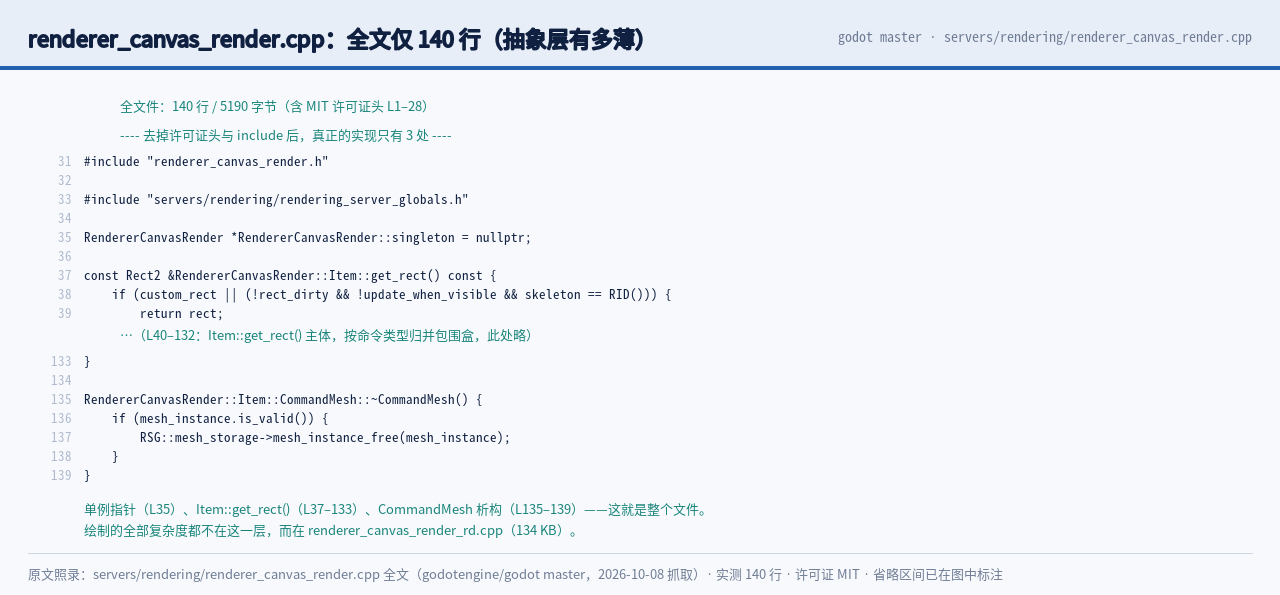
Task: Click line number 135
Action: (61, 400)
